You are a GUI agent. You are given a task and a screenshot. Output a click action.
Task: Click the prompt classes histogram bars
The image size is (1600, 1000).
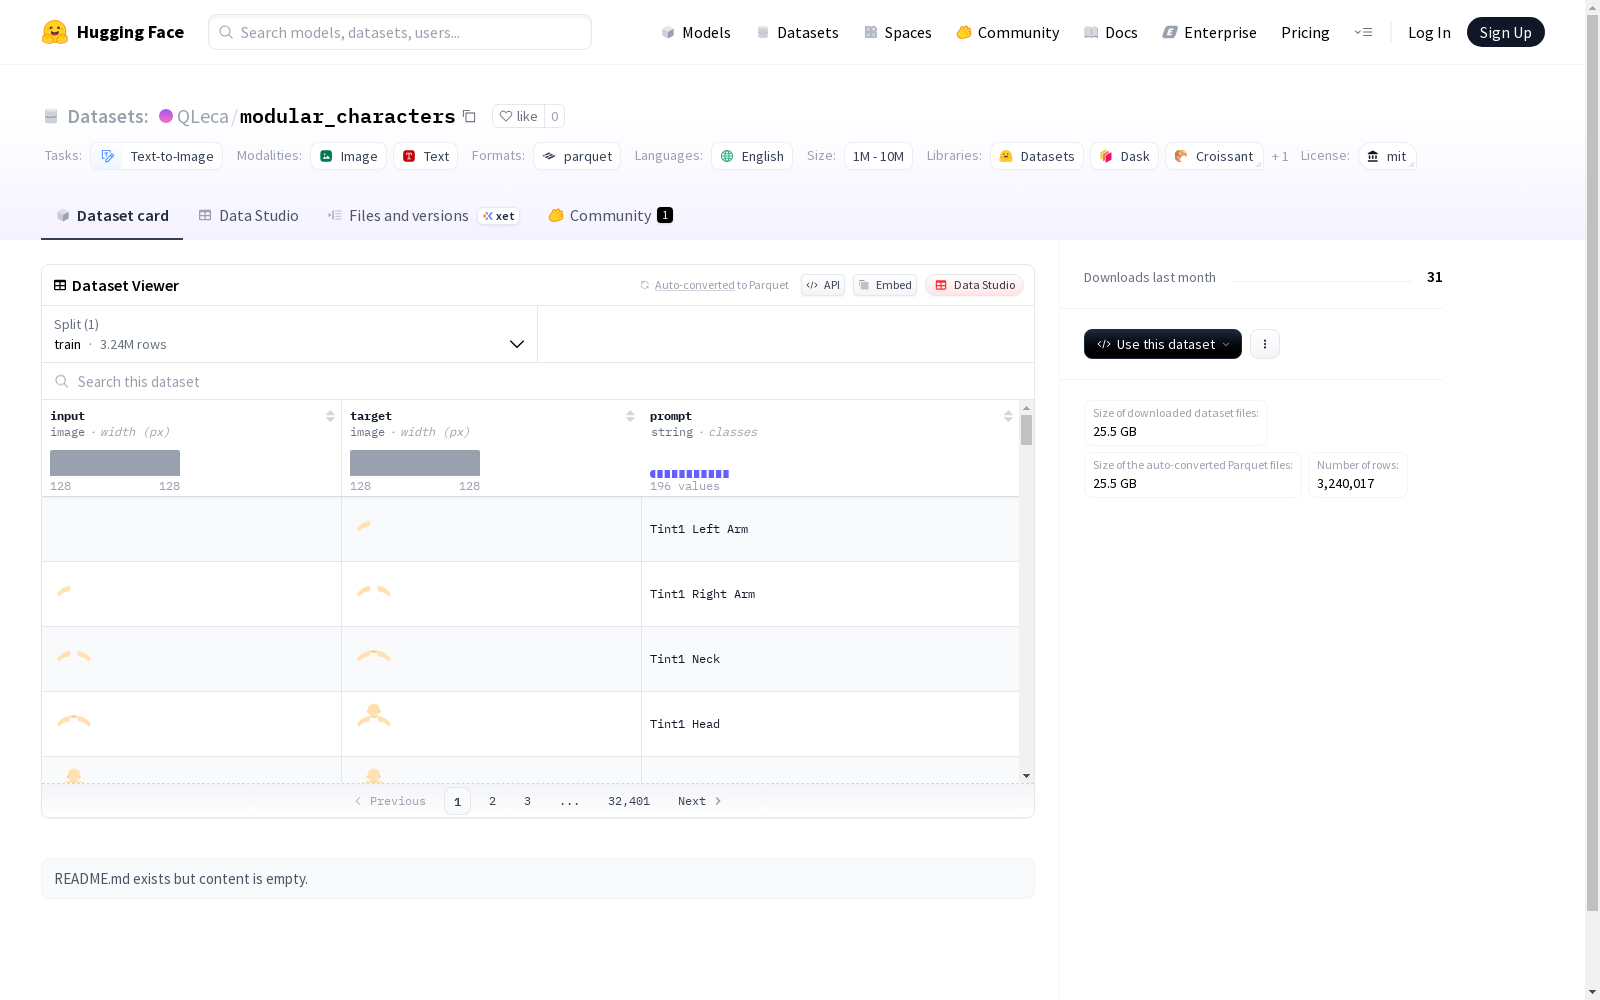(689, 474)
